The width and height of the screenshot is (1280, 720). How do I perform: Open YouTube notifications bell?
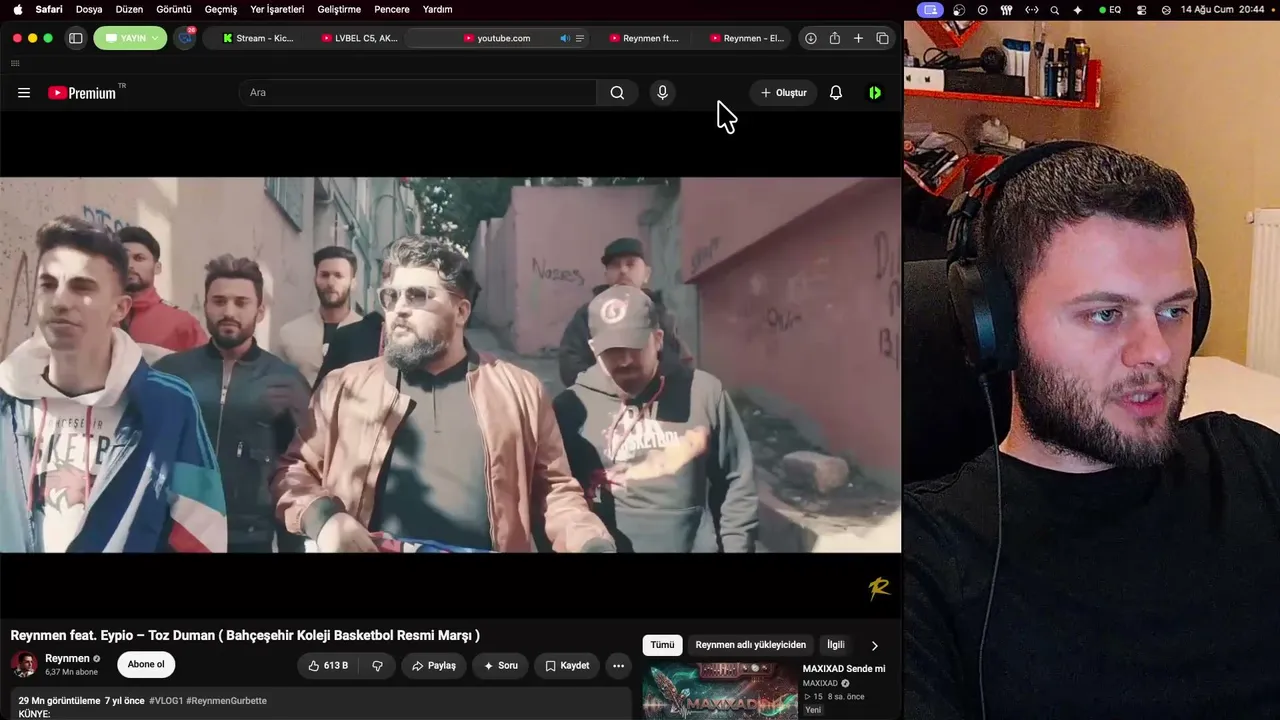click(x=836, y=93)
